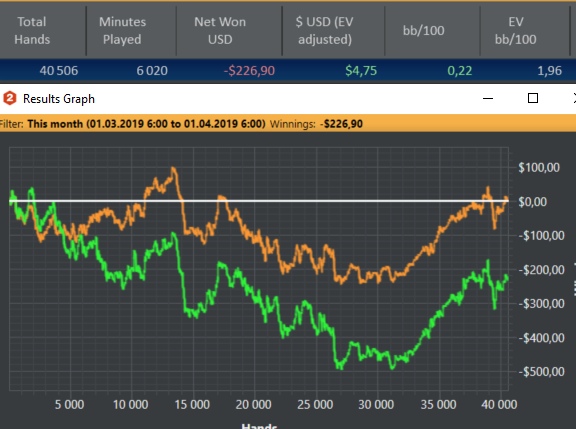Maximize the Results Graph window
The width and height of the screenshot is (576, 429).
click(533, 98)
